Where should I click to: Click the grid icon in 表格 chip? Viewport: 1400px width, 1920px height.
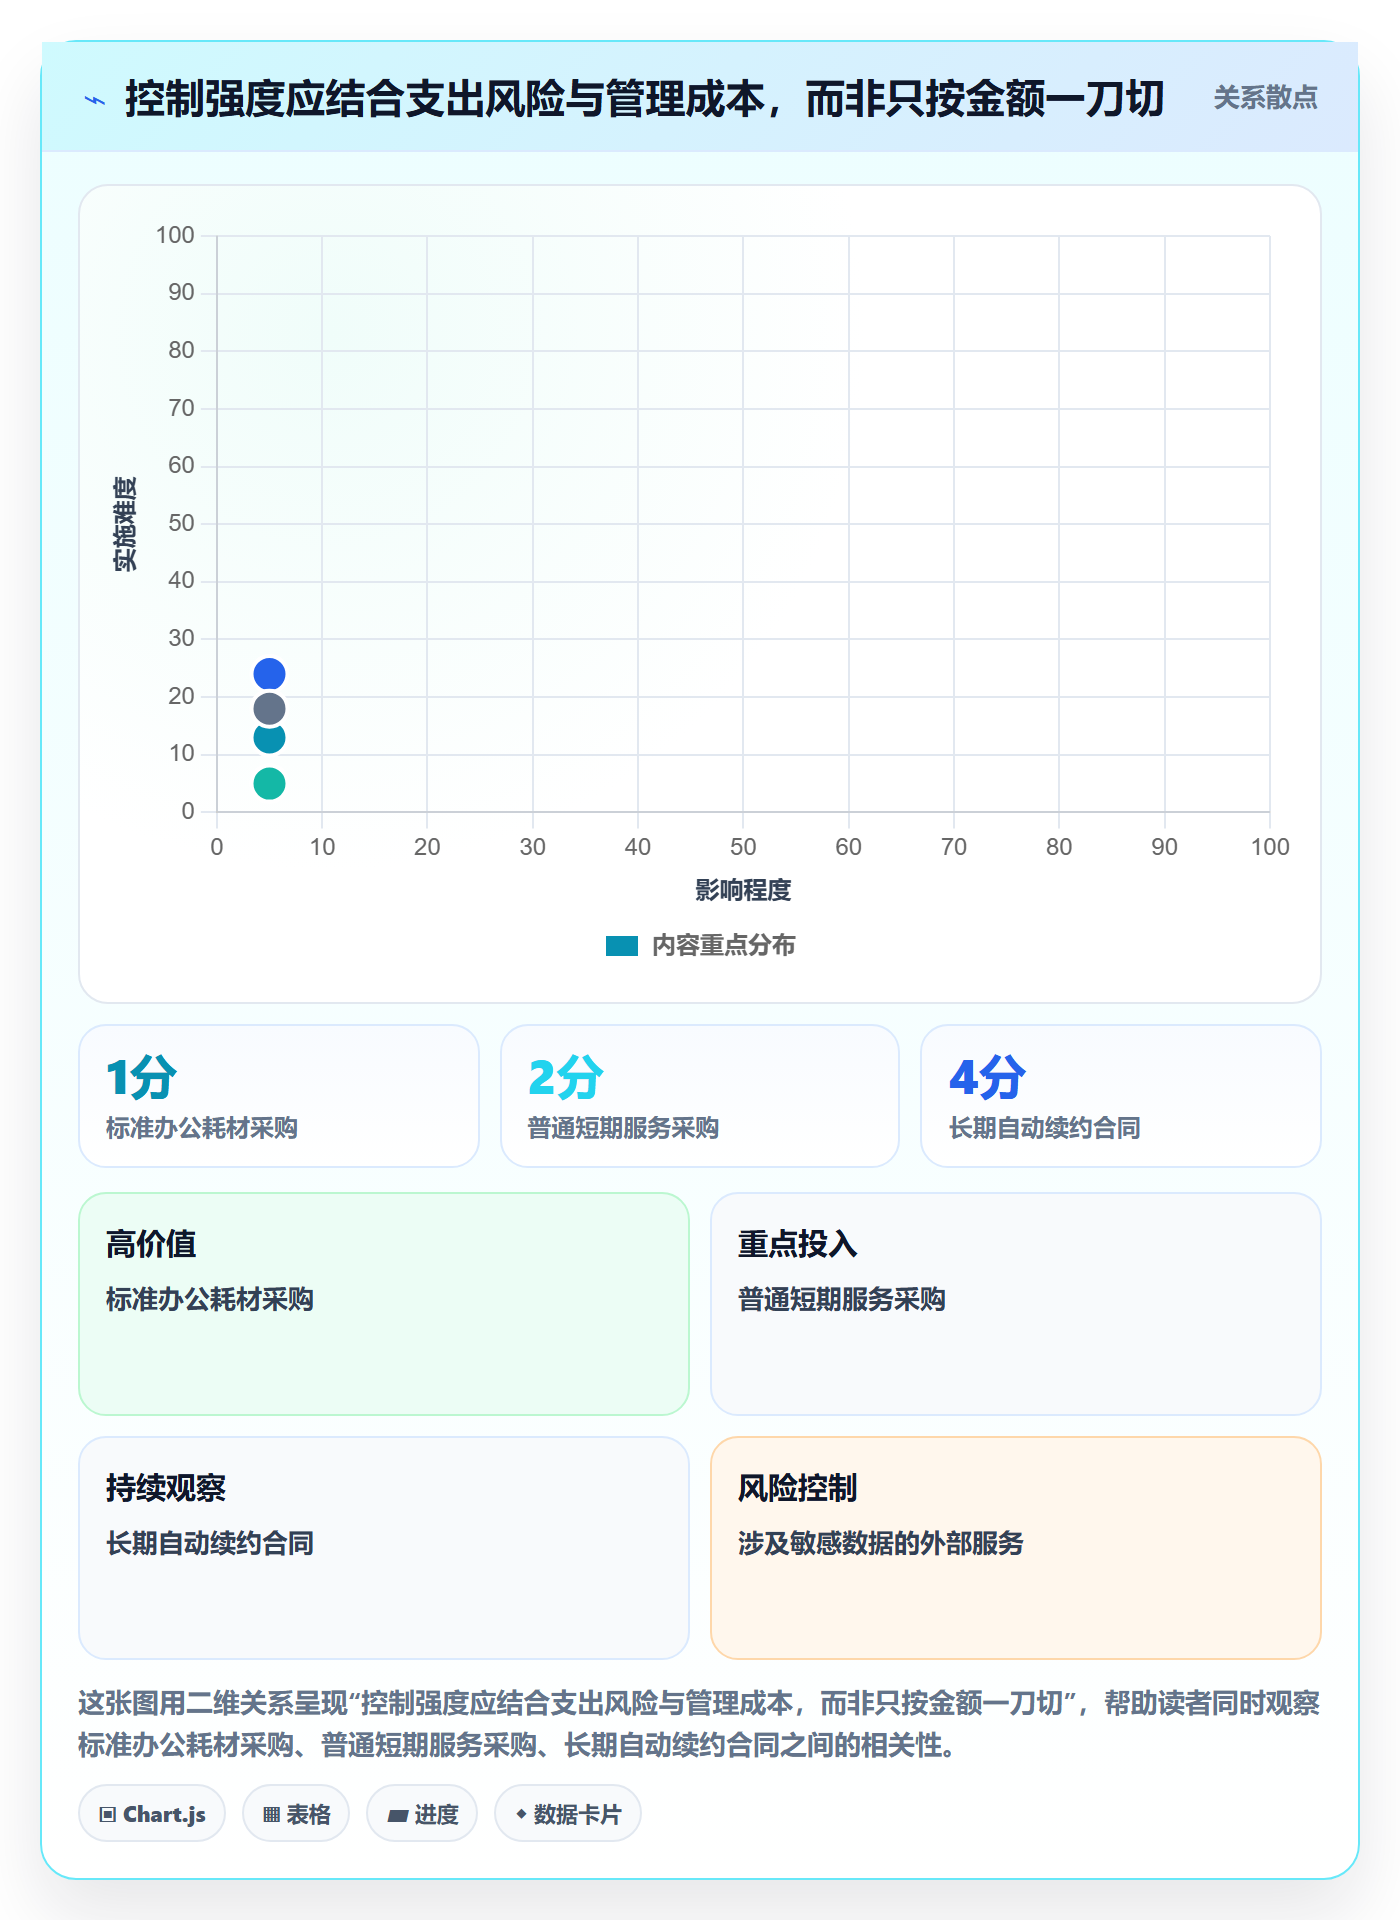(x=272, y=1815)
